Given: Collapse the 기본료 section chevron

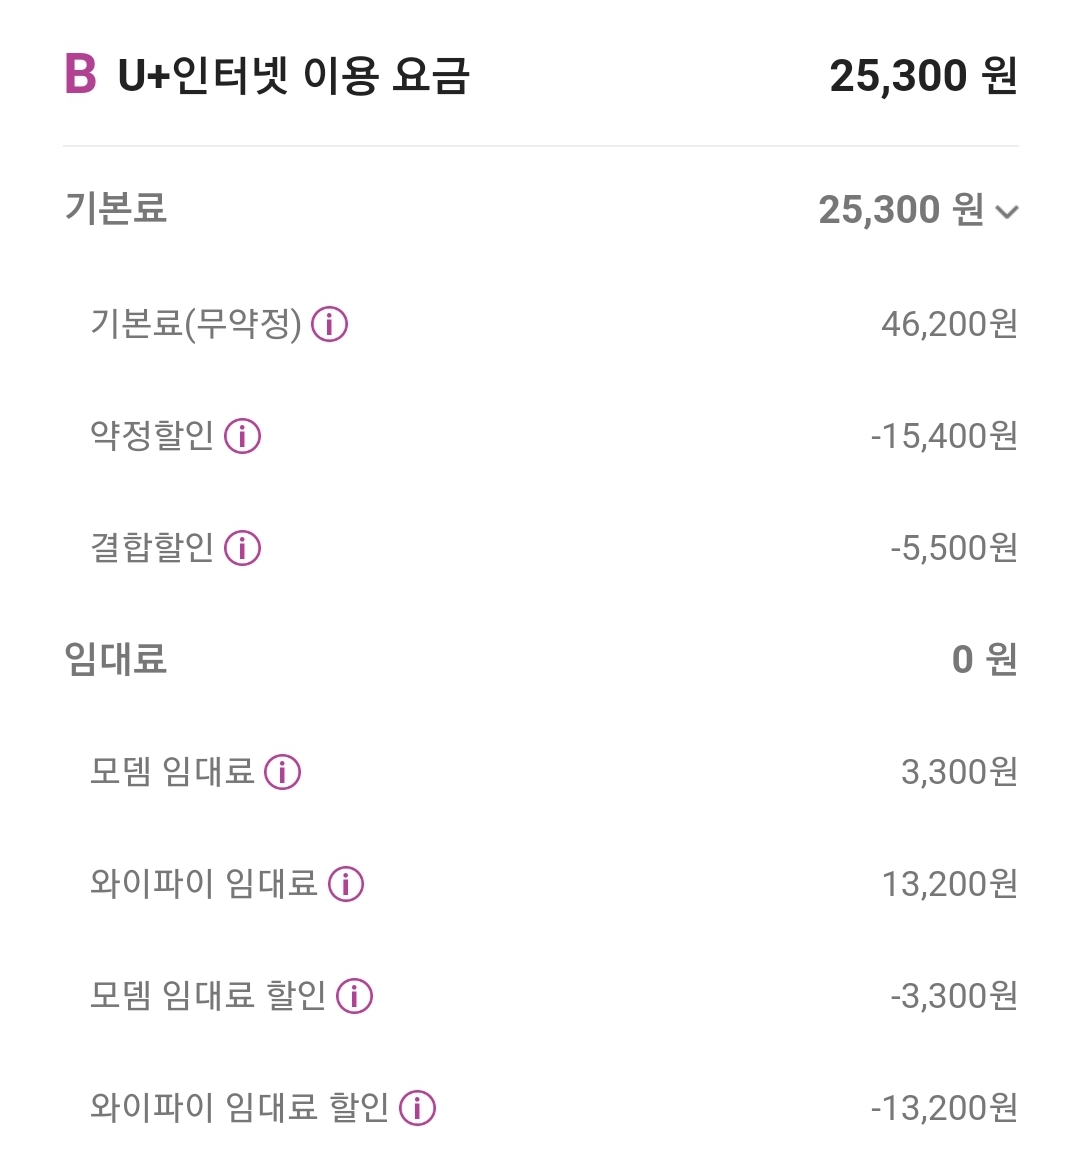Looking at the screenshot, I should coord(1007,212).
